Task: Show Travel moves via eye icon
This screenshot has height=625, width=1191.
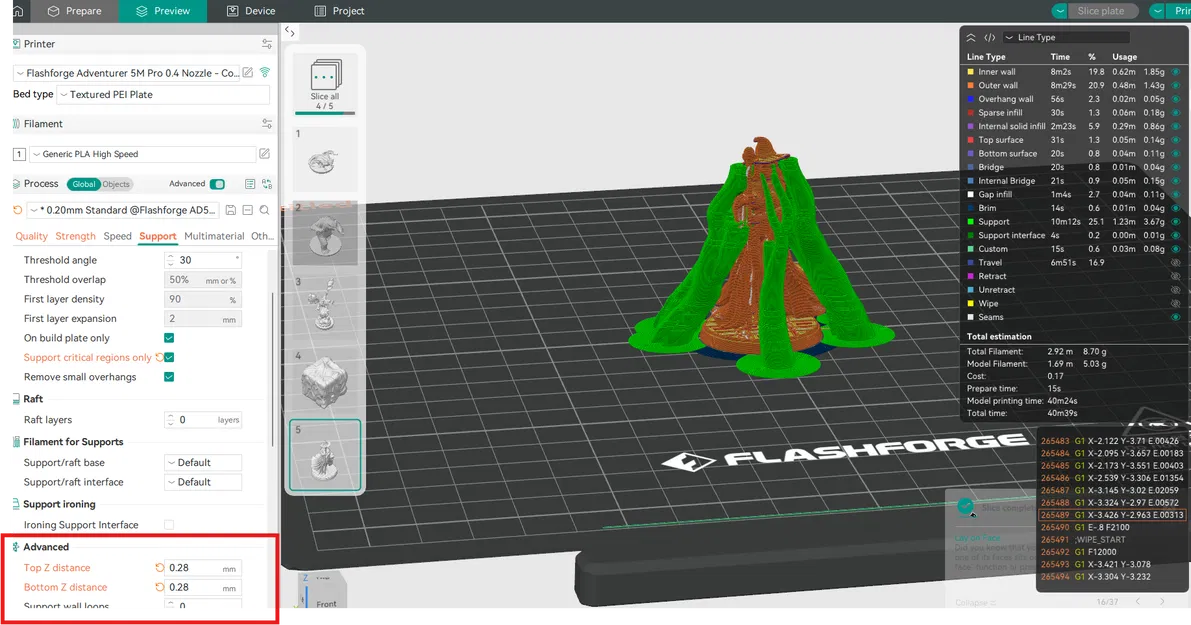Action: click(x=1175, y=263)
